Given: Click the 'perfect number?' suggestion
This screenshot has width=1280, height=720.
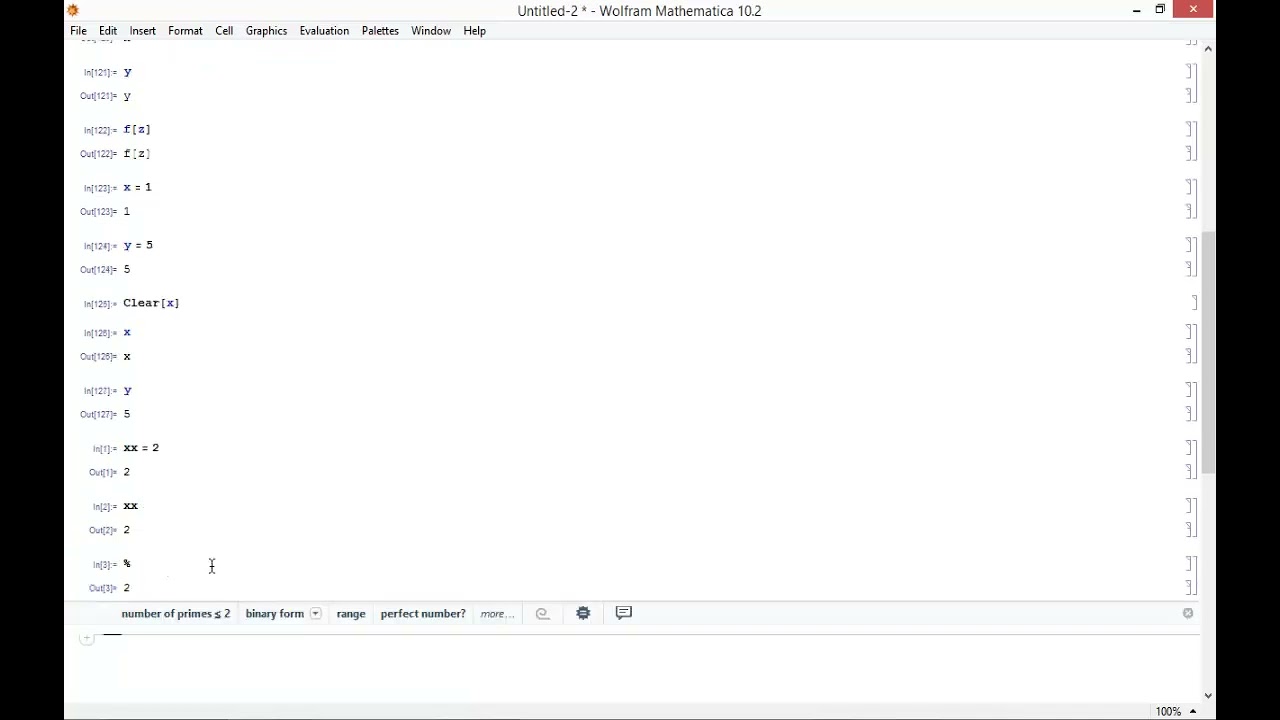Looking at the screenshot, I should (423, 614).
